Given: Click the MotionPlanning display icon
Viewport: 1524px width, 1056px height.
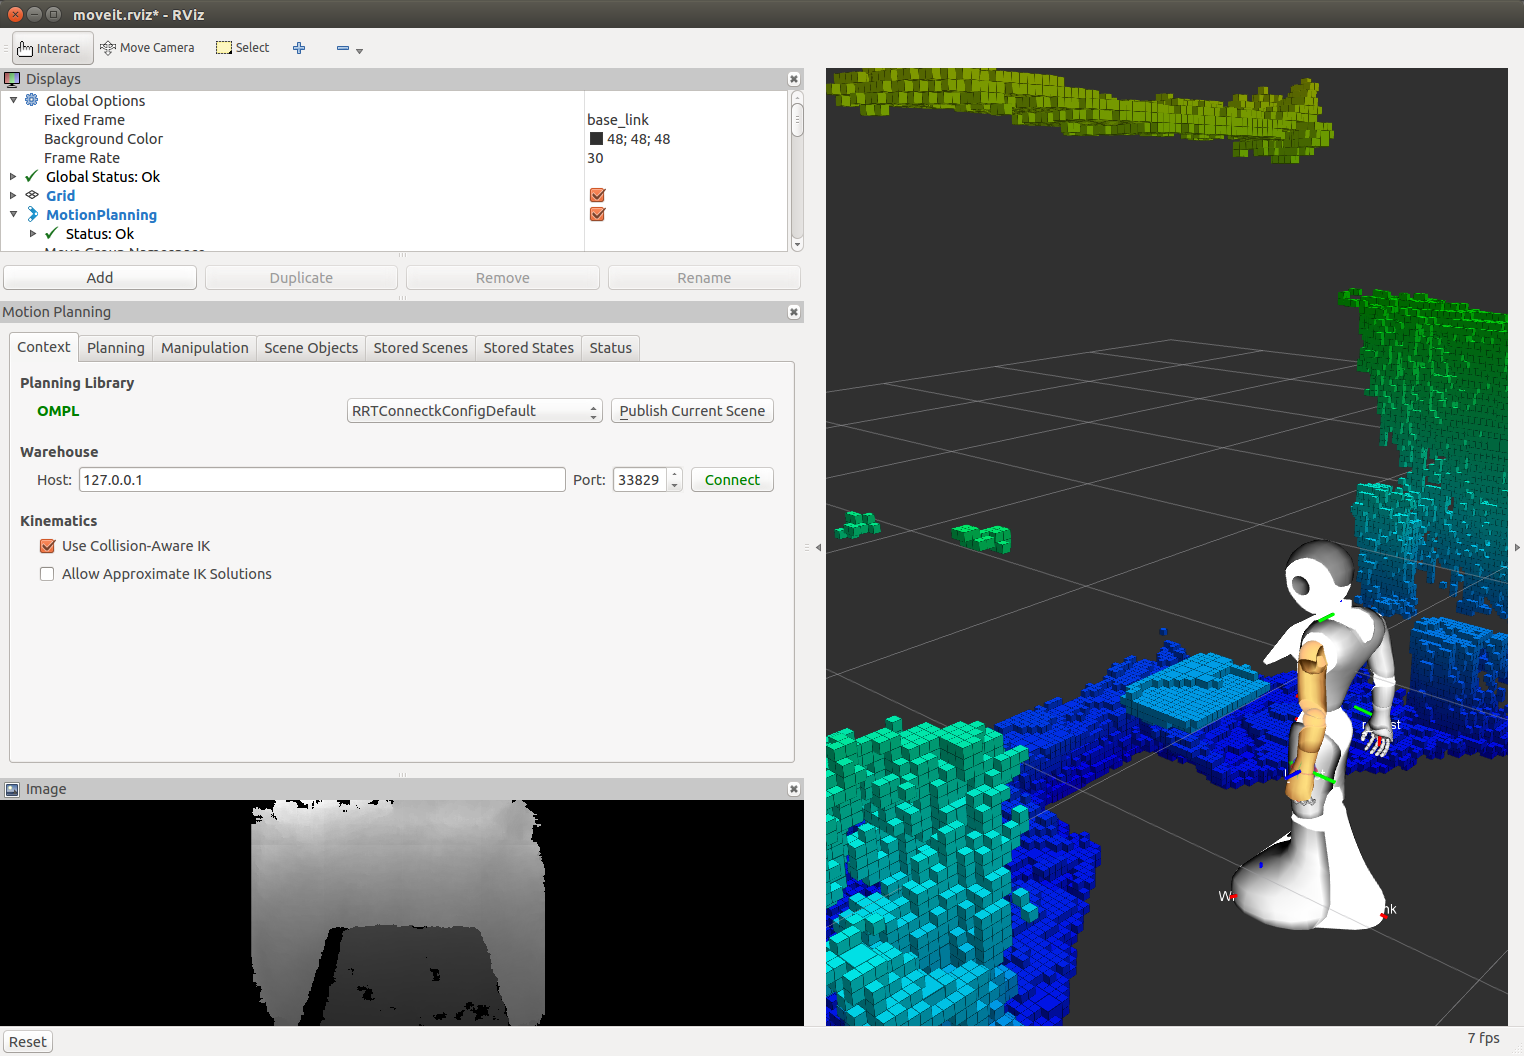Looking at the screenshot, I should point(32,214).
